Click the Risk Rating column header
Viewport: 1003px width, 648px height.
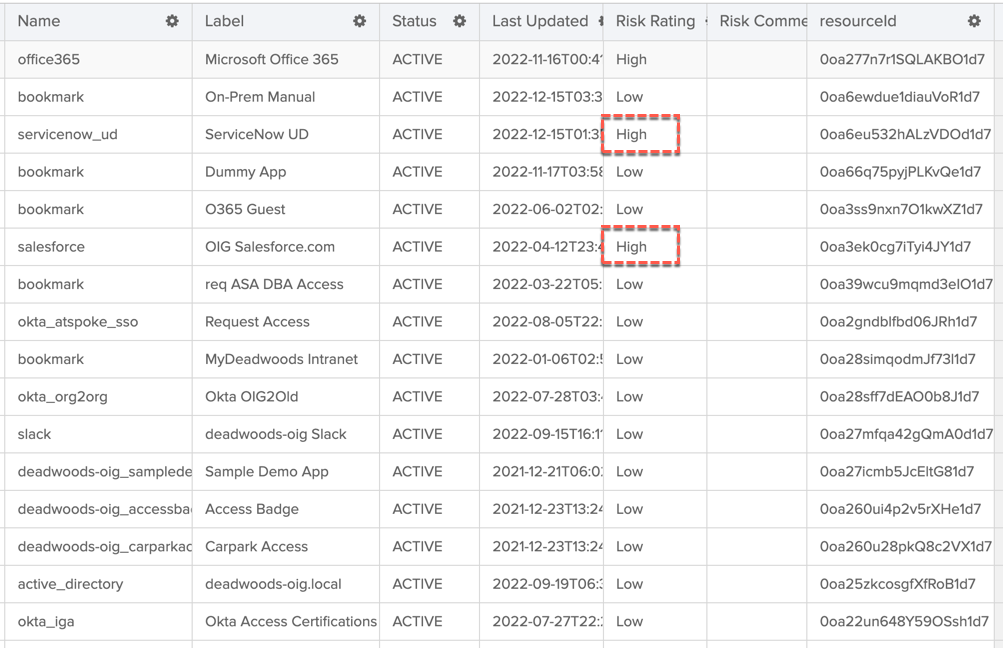655,21
